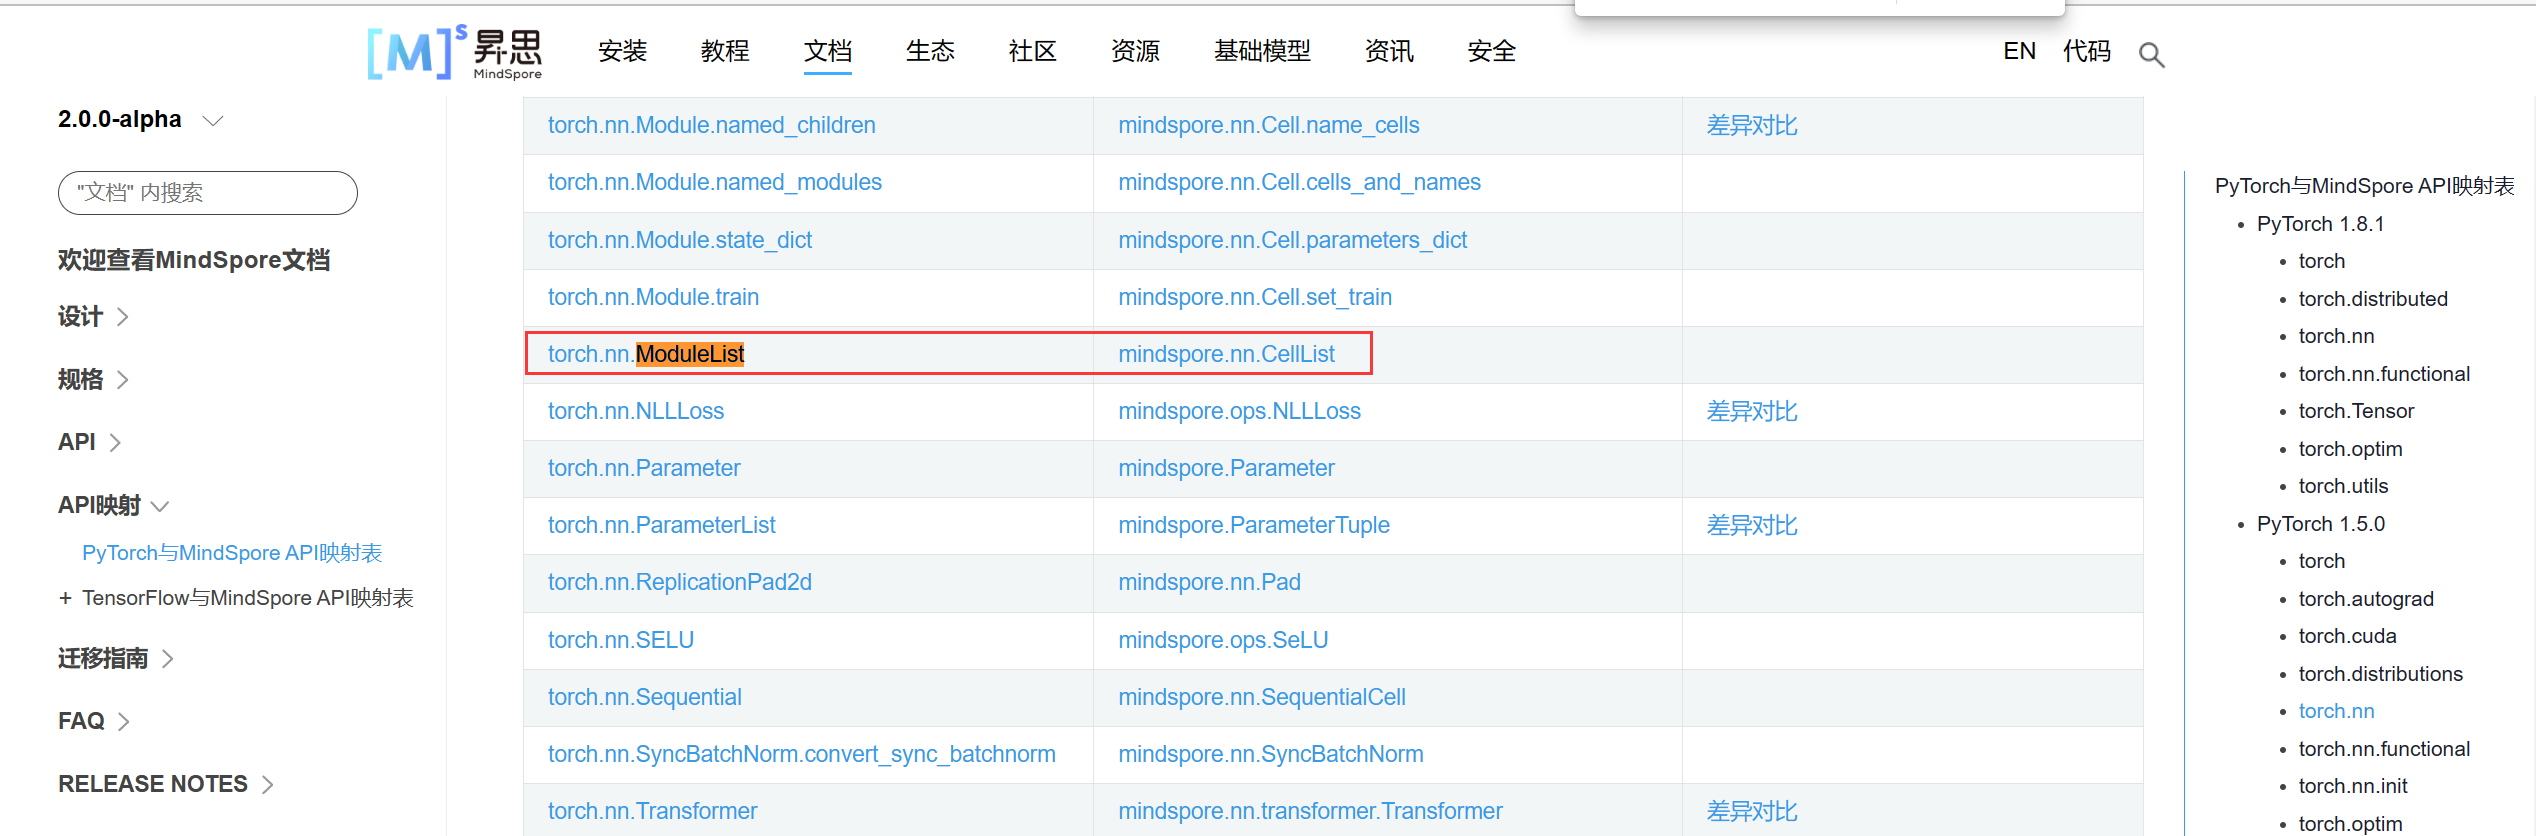Open the 代码 link in header
Screen dimensions: 2536x836
tap(2087, 51)
